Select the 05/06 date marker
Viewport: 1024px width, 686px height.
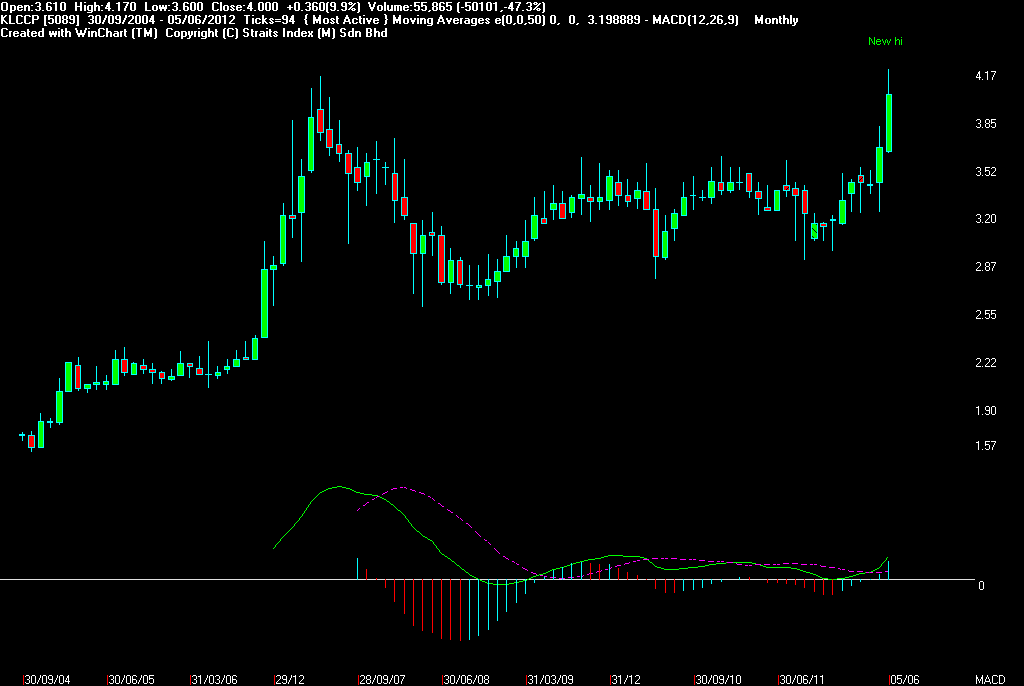(904, 680)
